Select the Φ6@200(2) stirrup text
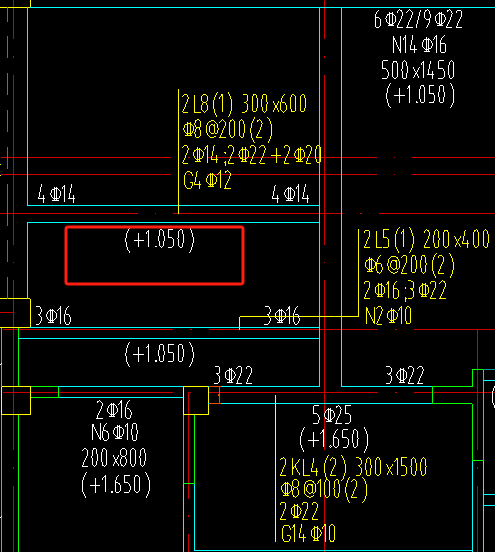The image size is (495, 552). click(409, 265)
